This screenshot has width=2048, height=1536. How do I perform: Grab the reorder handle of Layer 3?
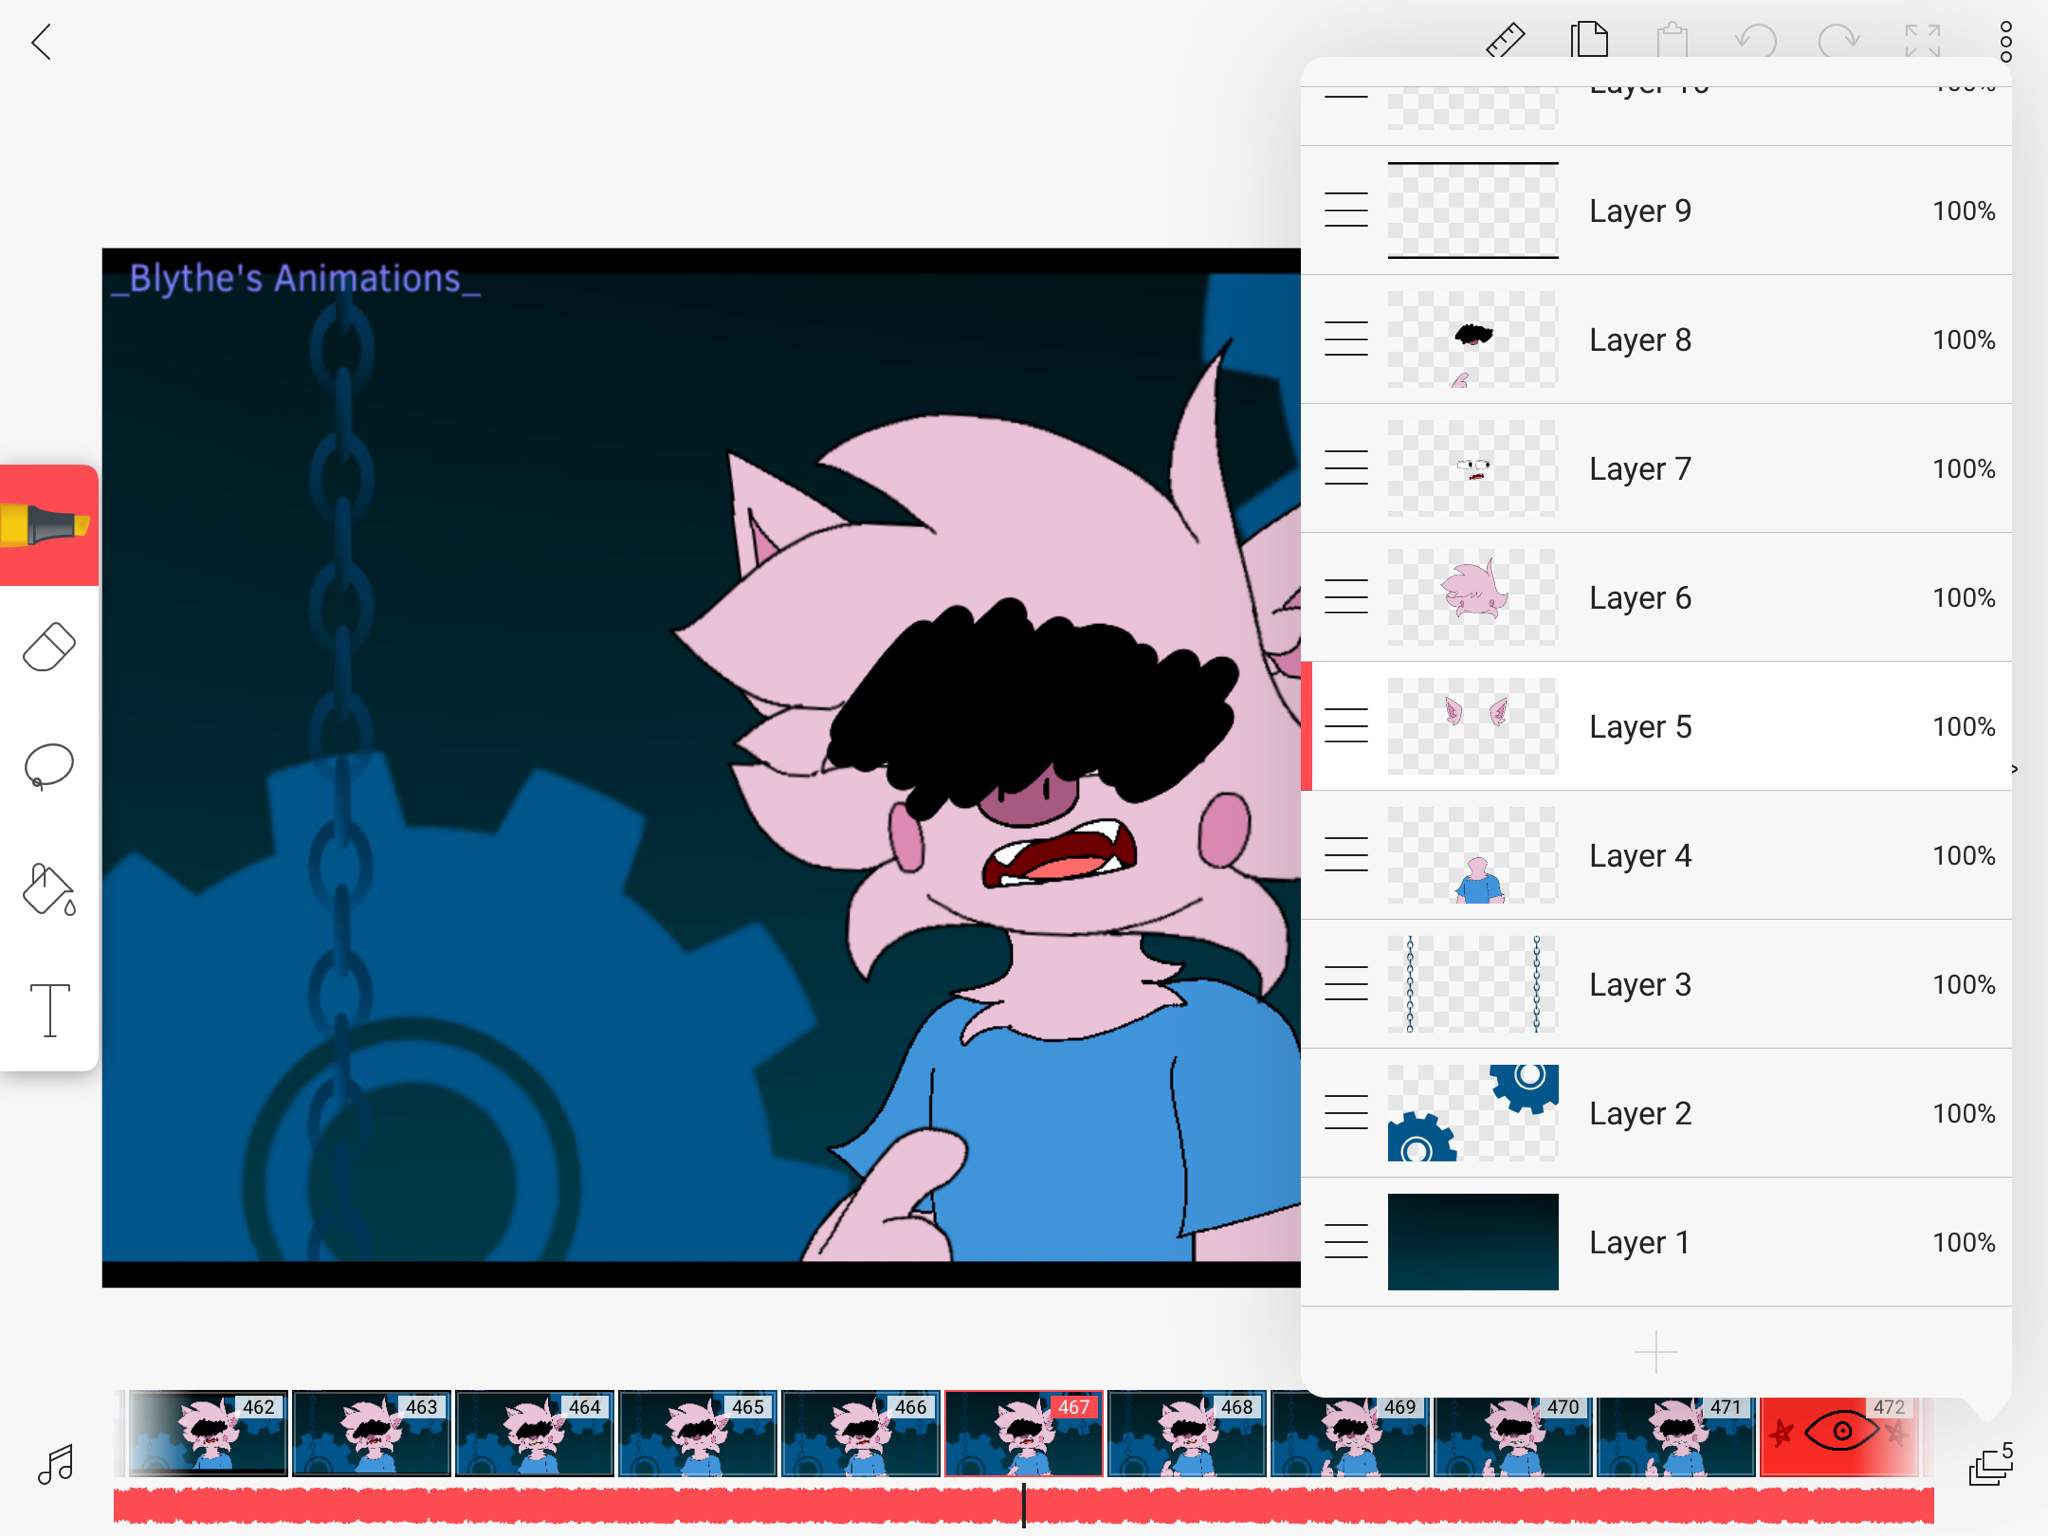pyautogui.click(x=1346, y=984)
